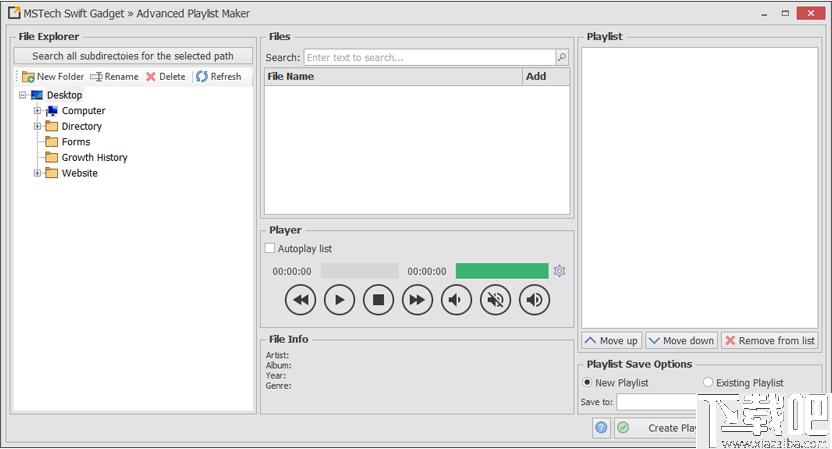Click the Desktop computer icon in tree
The width and height of the screenshot is (832, 449).
tap(37, 95)
